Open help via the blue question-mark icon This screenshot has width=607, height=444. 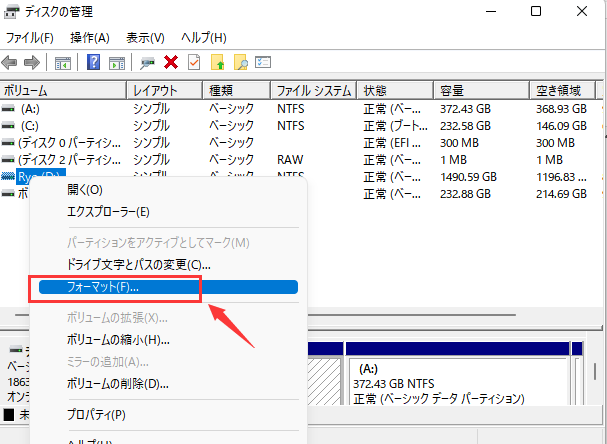pyautogui.click(x=94, y=62)
